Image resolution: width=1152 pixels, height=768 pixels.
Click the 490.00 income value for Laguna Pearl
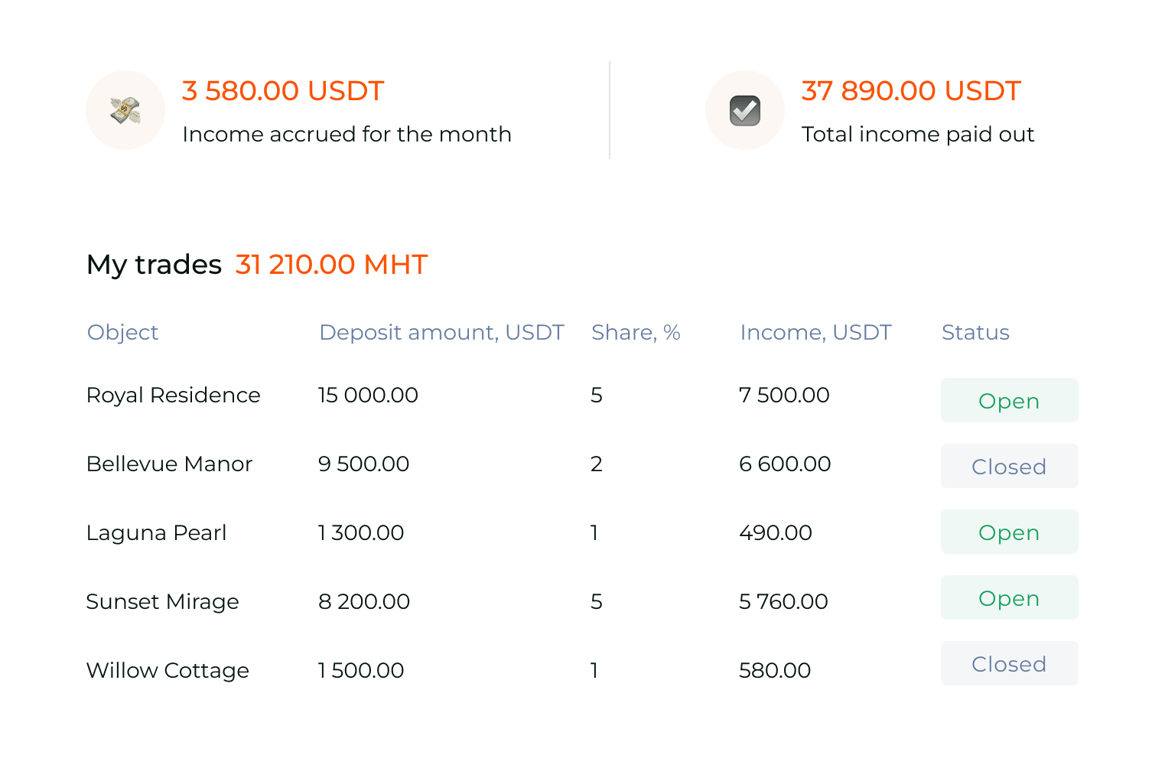coord(775,533)
